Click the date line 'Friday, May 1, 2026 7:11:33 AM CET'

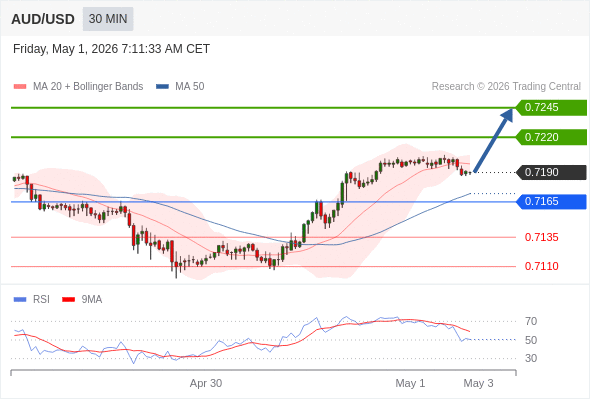(111, 49)
